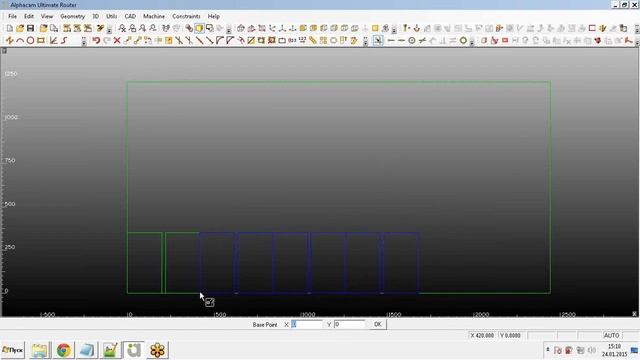Click the X 420.000 coordinate readout
This screenshot has width=640, height=360.
click(482, 335)
